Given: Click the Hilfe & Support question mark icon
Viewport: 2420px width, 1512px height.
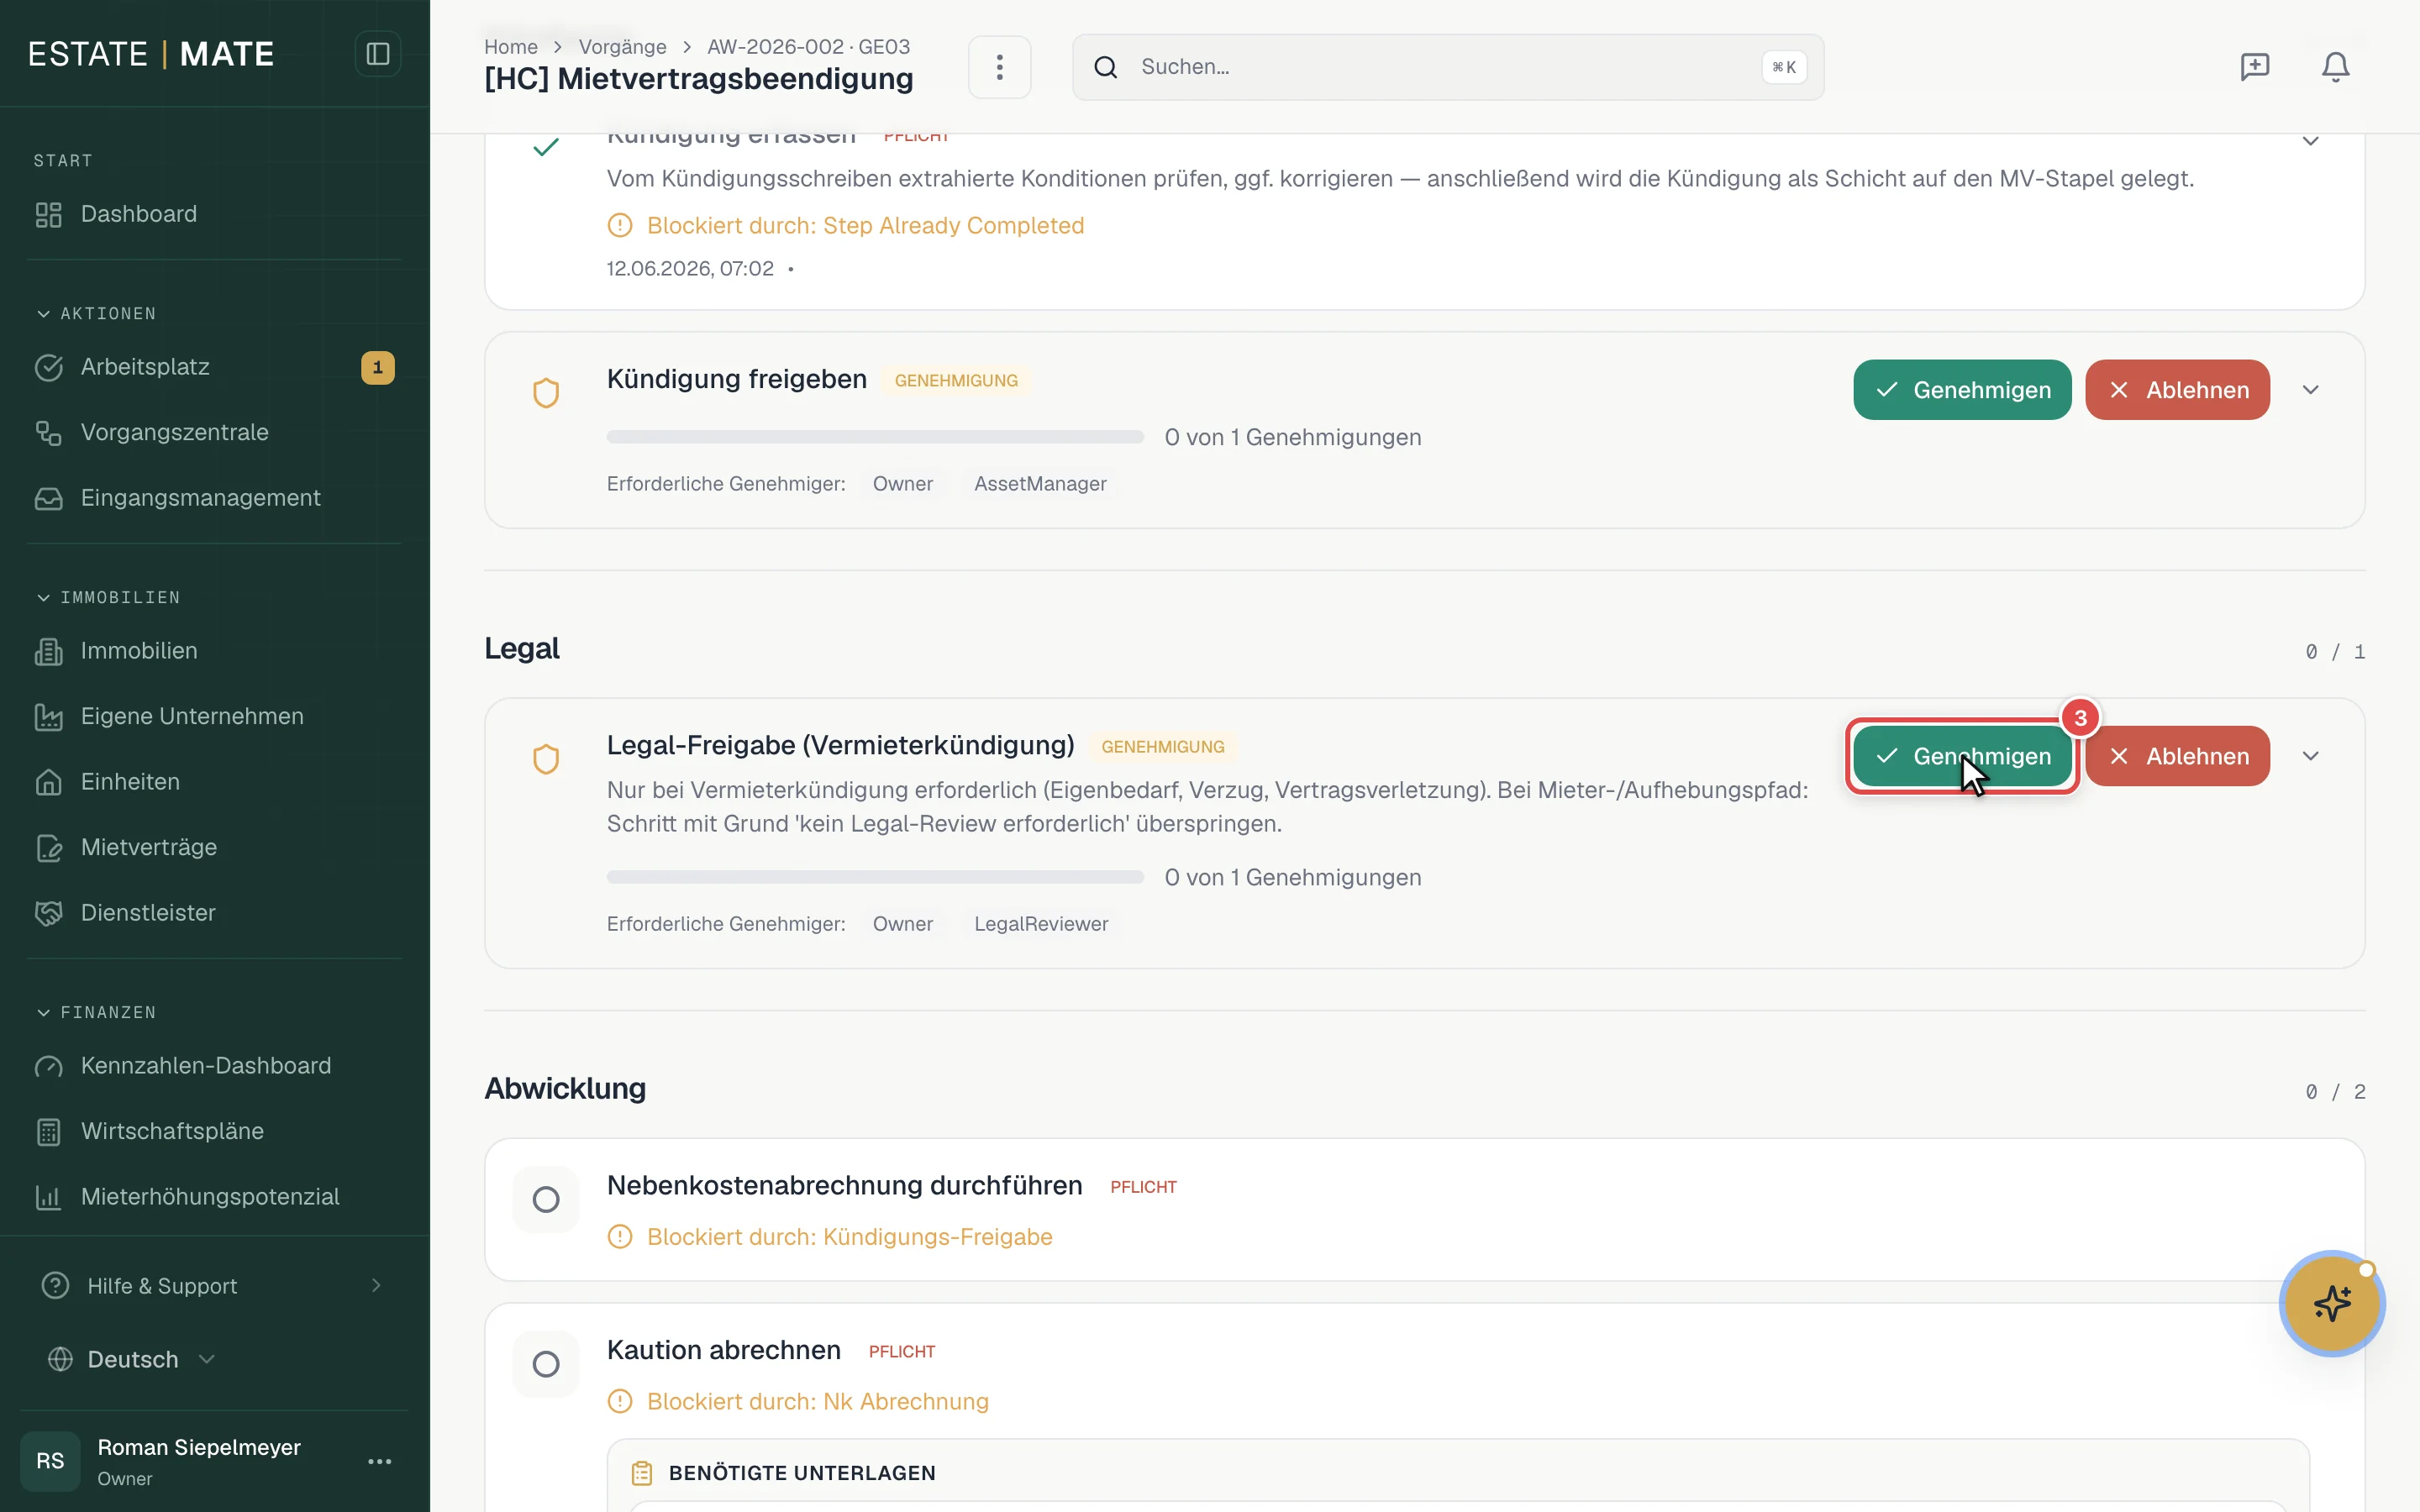Looking at the screenshot, I should pos(55,1285).
